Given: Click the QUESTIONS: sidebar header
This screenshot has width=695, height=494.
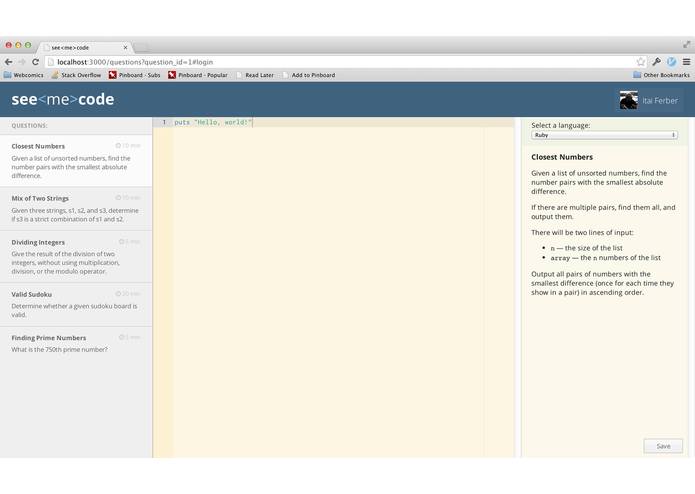Looking at the screenshot, I should click(x=29, y=125).
